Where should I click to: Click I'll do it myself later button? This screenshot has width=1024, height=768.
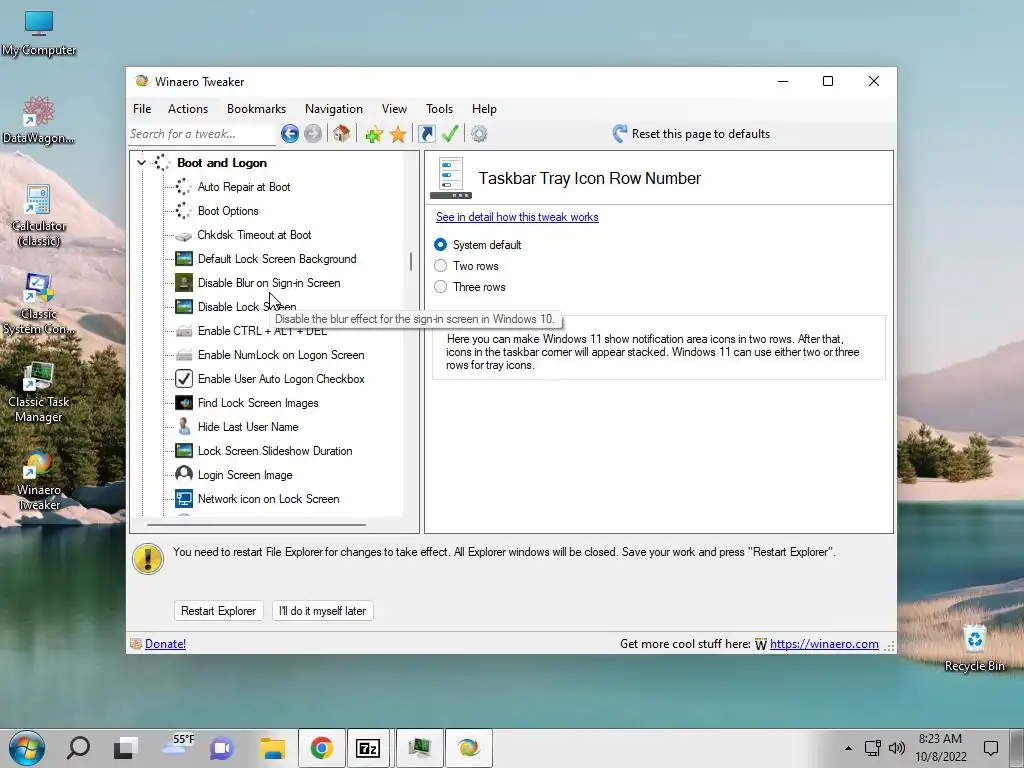point(323,611)
